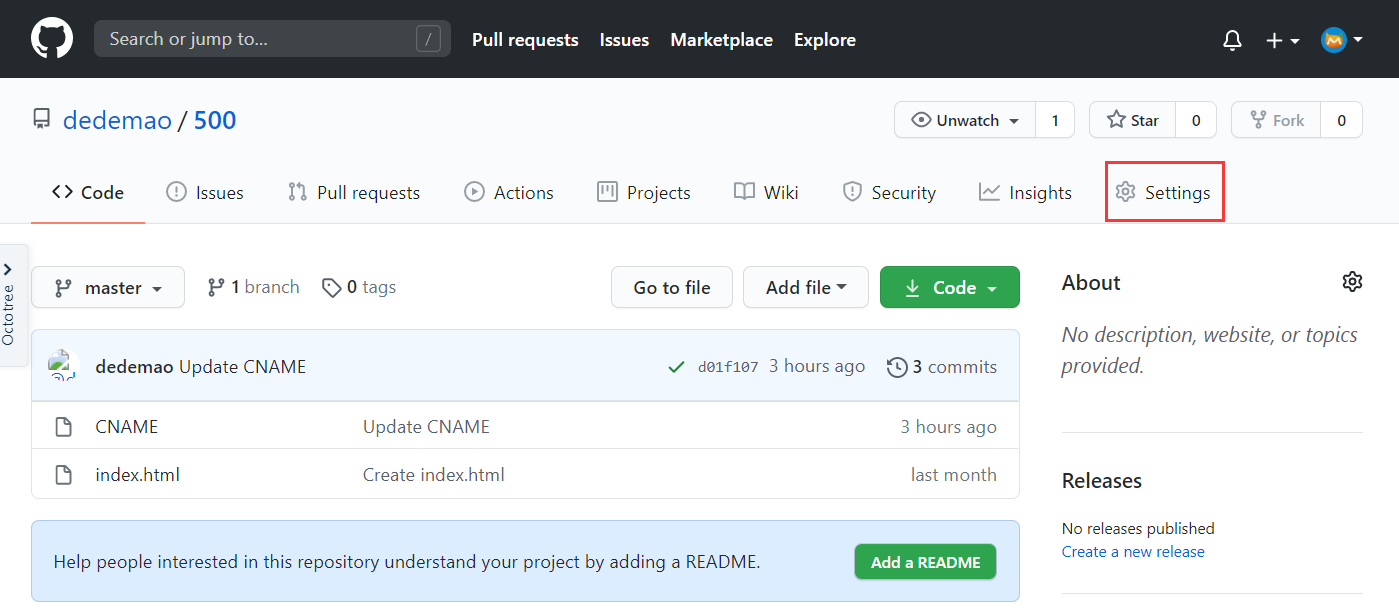View the 3 commits history link
This screenshot has width=1399, height=613.
(x=942, y=367)
